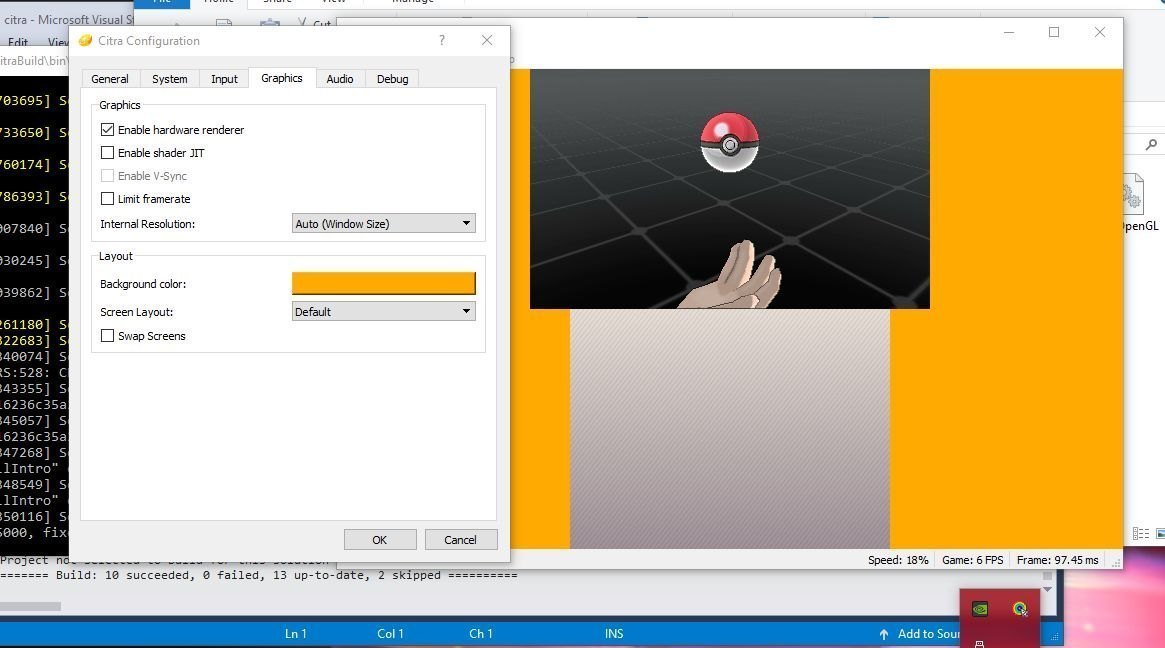This screenshot has width=1165, height=648.
Task: Click the Visual Studio title bar text
Action: click(68, 20)
